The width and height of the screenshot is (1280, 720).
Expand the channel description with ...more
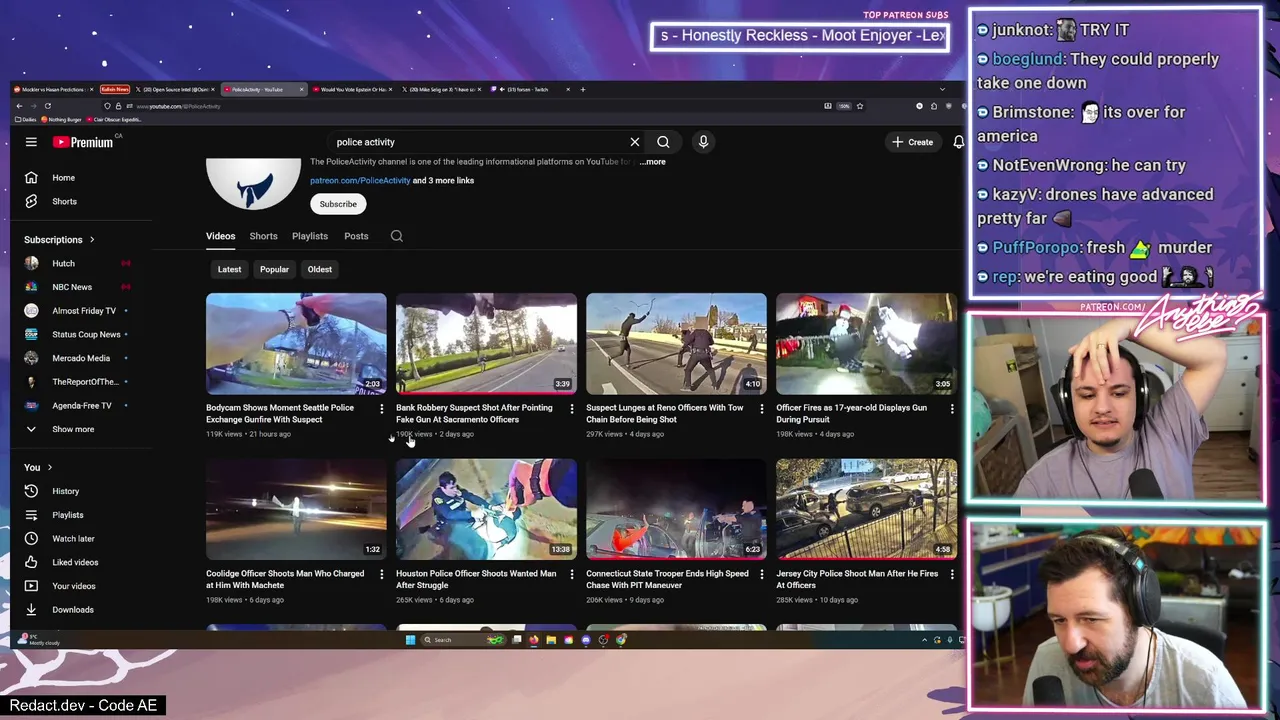(x=652, y=162)
